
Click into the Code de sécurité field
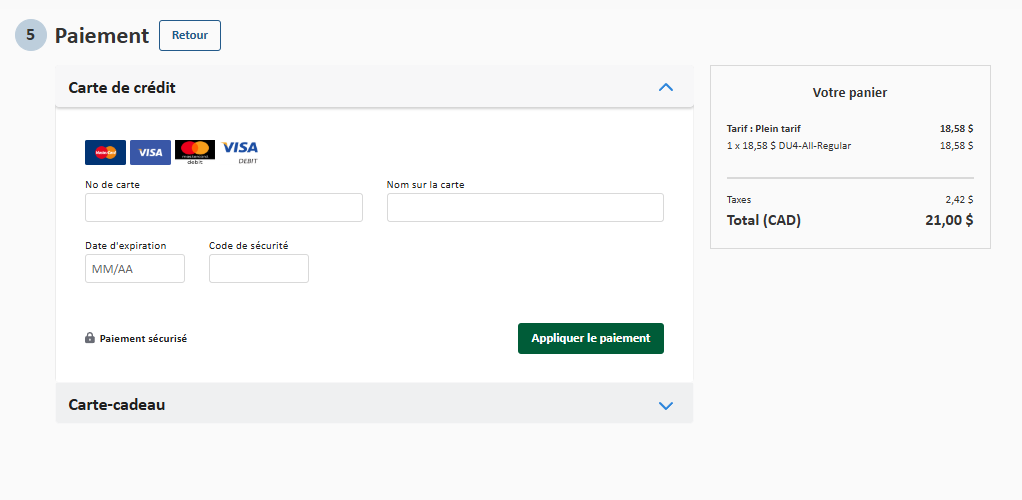[258, 268]
